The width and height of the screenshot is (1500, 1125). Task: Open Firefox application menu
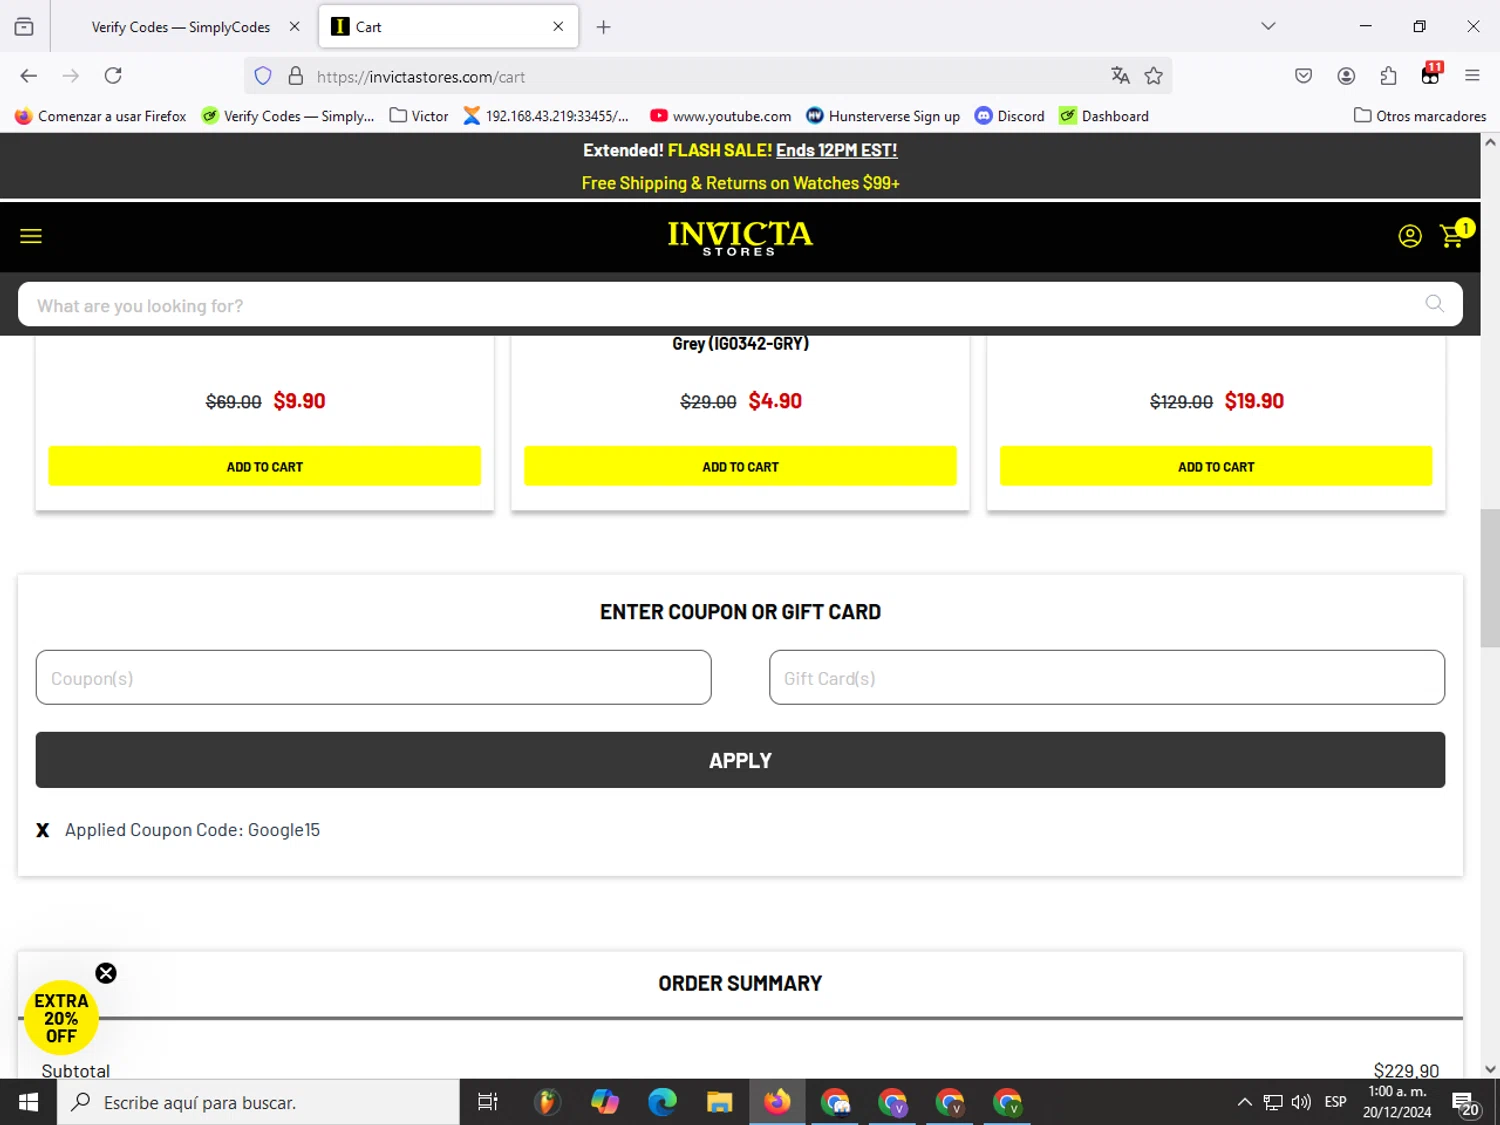[1472, 76]
